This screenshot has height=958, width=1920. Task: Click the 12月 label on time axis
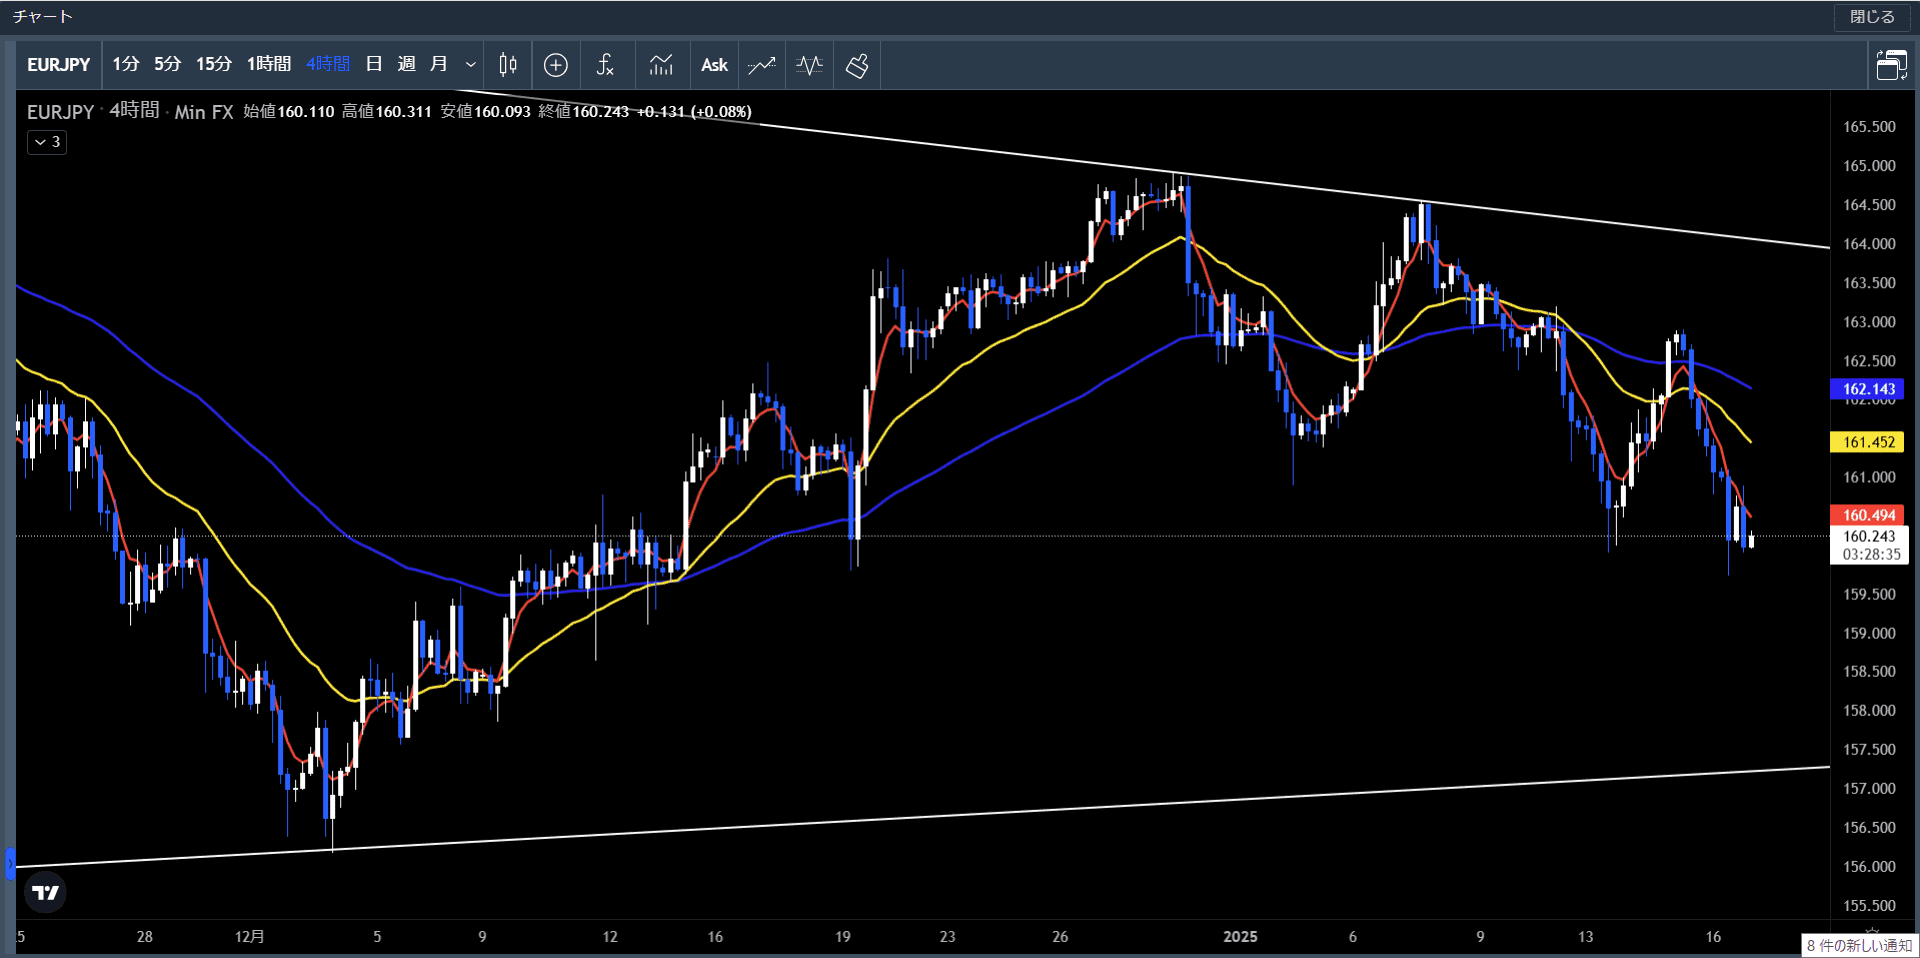(250, 937)
